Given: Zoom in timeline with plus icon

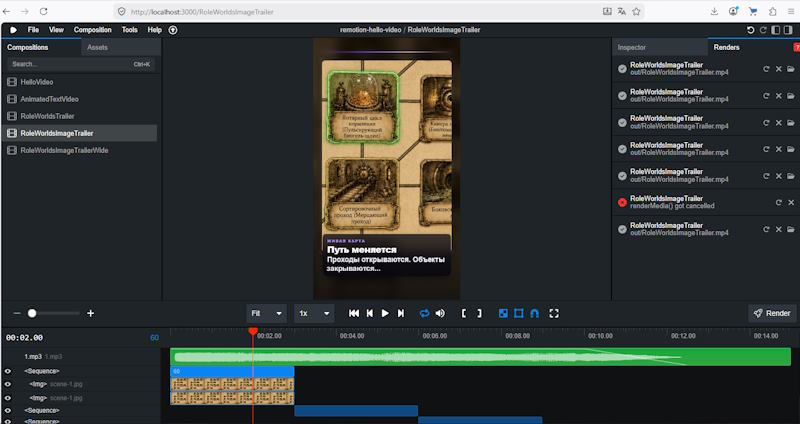Looking at the screenshot, I should pyautogui.click(x=90, y=313).
